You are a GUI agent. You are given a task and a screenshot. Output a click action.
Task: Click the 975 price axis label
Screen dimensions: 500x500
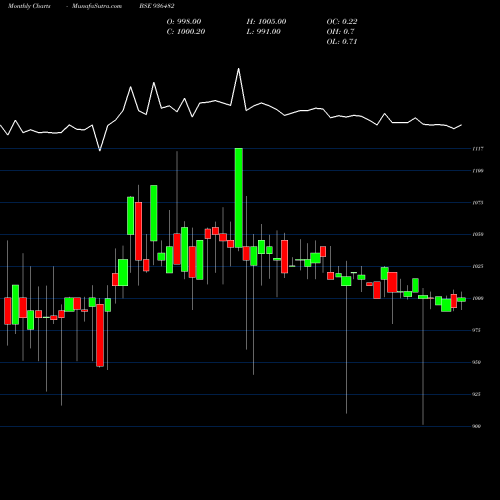pos(477,330)
